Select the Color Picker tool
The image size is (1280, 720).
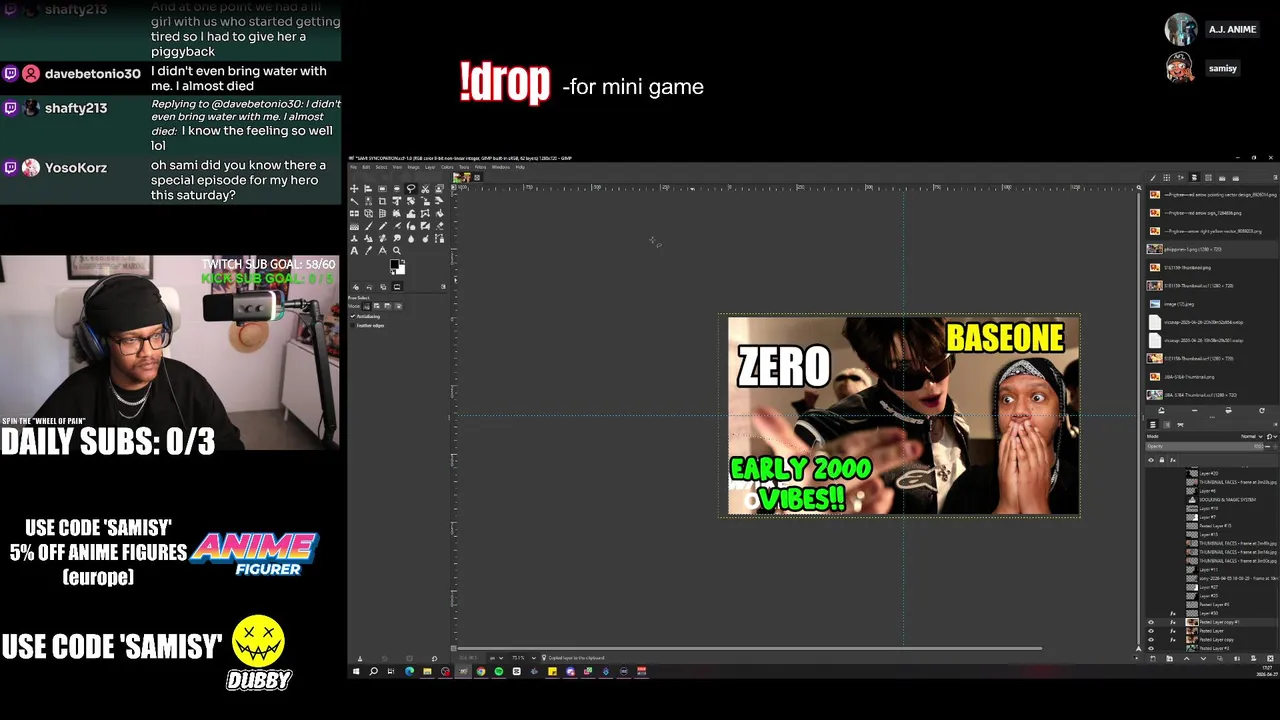[368, 250]
